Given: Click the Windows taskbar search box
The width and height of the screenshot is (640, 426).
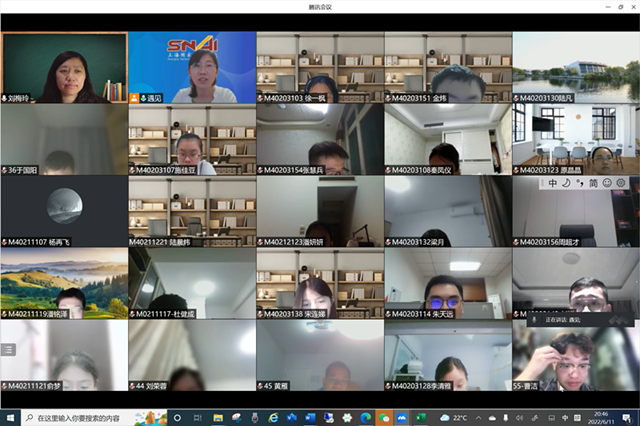Looking at the screenshot, I should click(90, 417).
